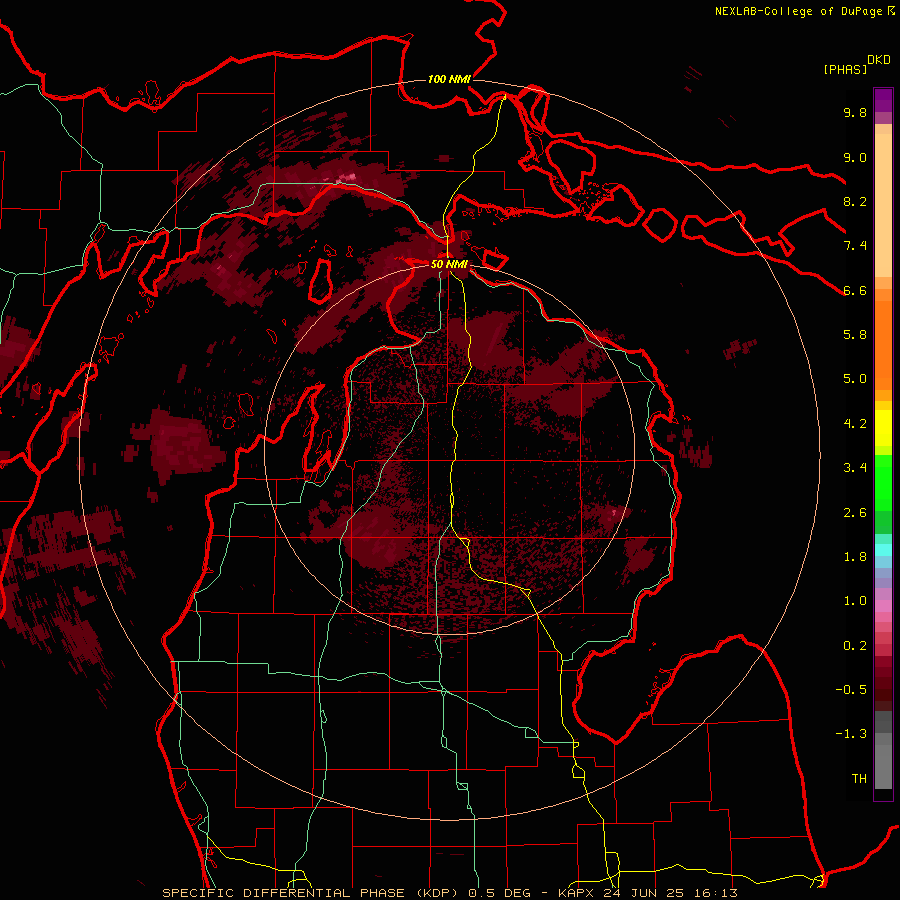Click the yellow color band on the scale
Image resolution: width=900 pixels, height=900 pixels.
[883, 428]
